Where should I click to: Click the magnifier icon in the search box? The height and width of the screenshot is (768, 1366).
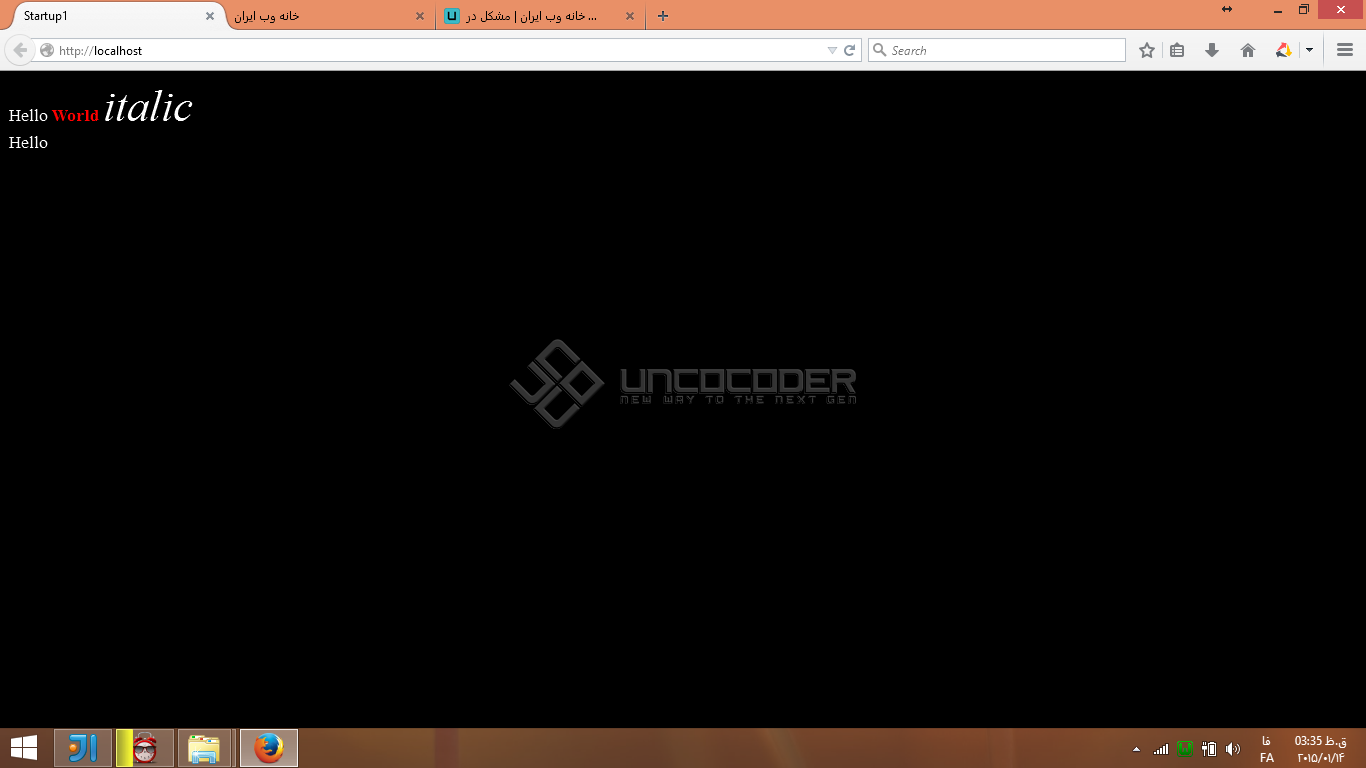coord(880,50)
